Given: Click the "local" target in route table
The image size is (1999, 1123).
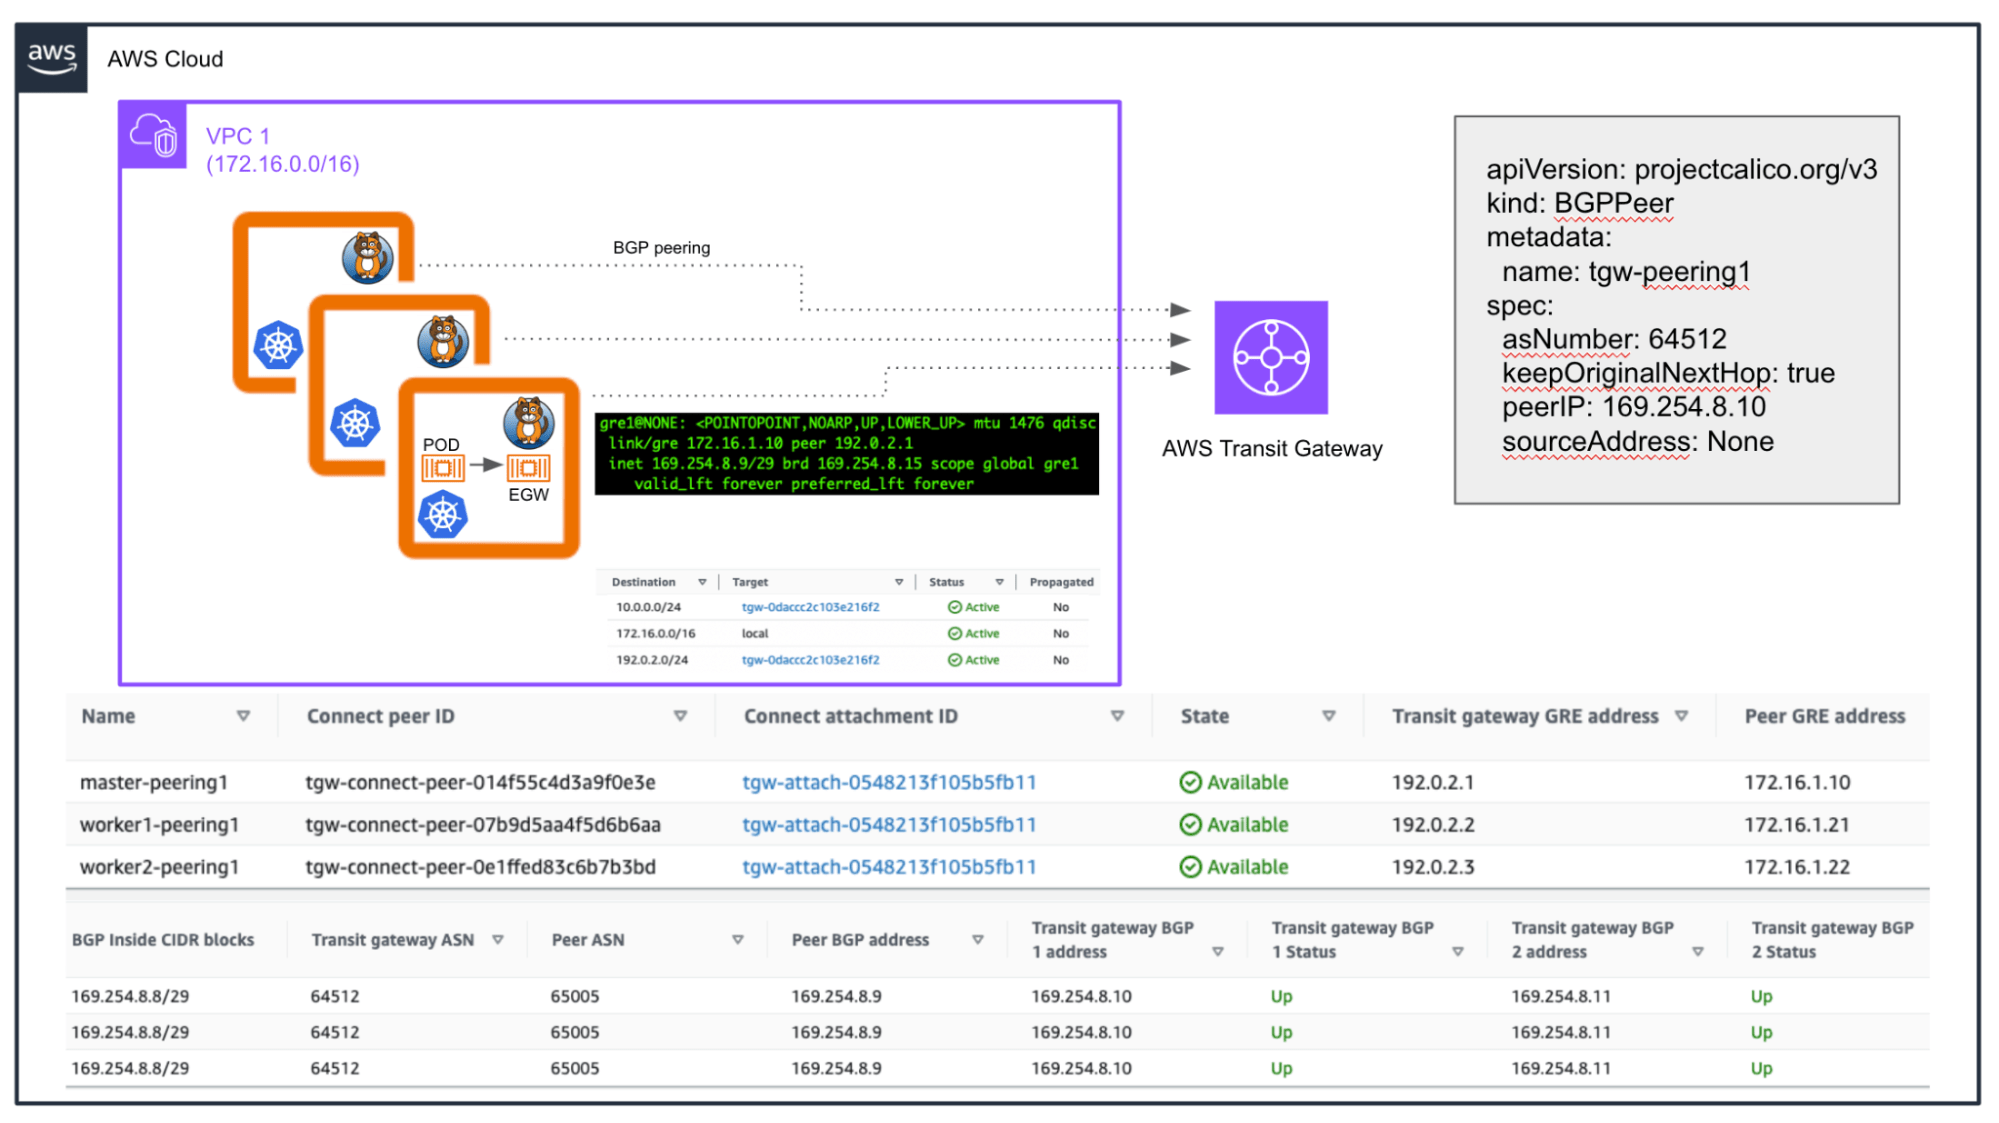Looking at the screenshot, I should pos(755,633).
